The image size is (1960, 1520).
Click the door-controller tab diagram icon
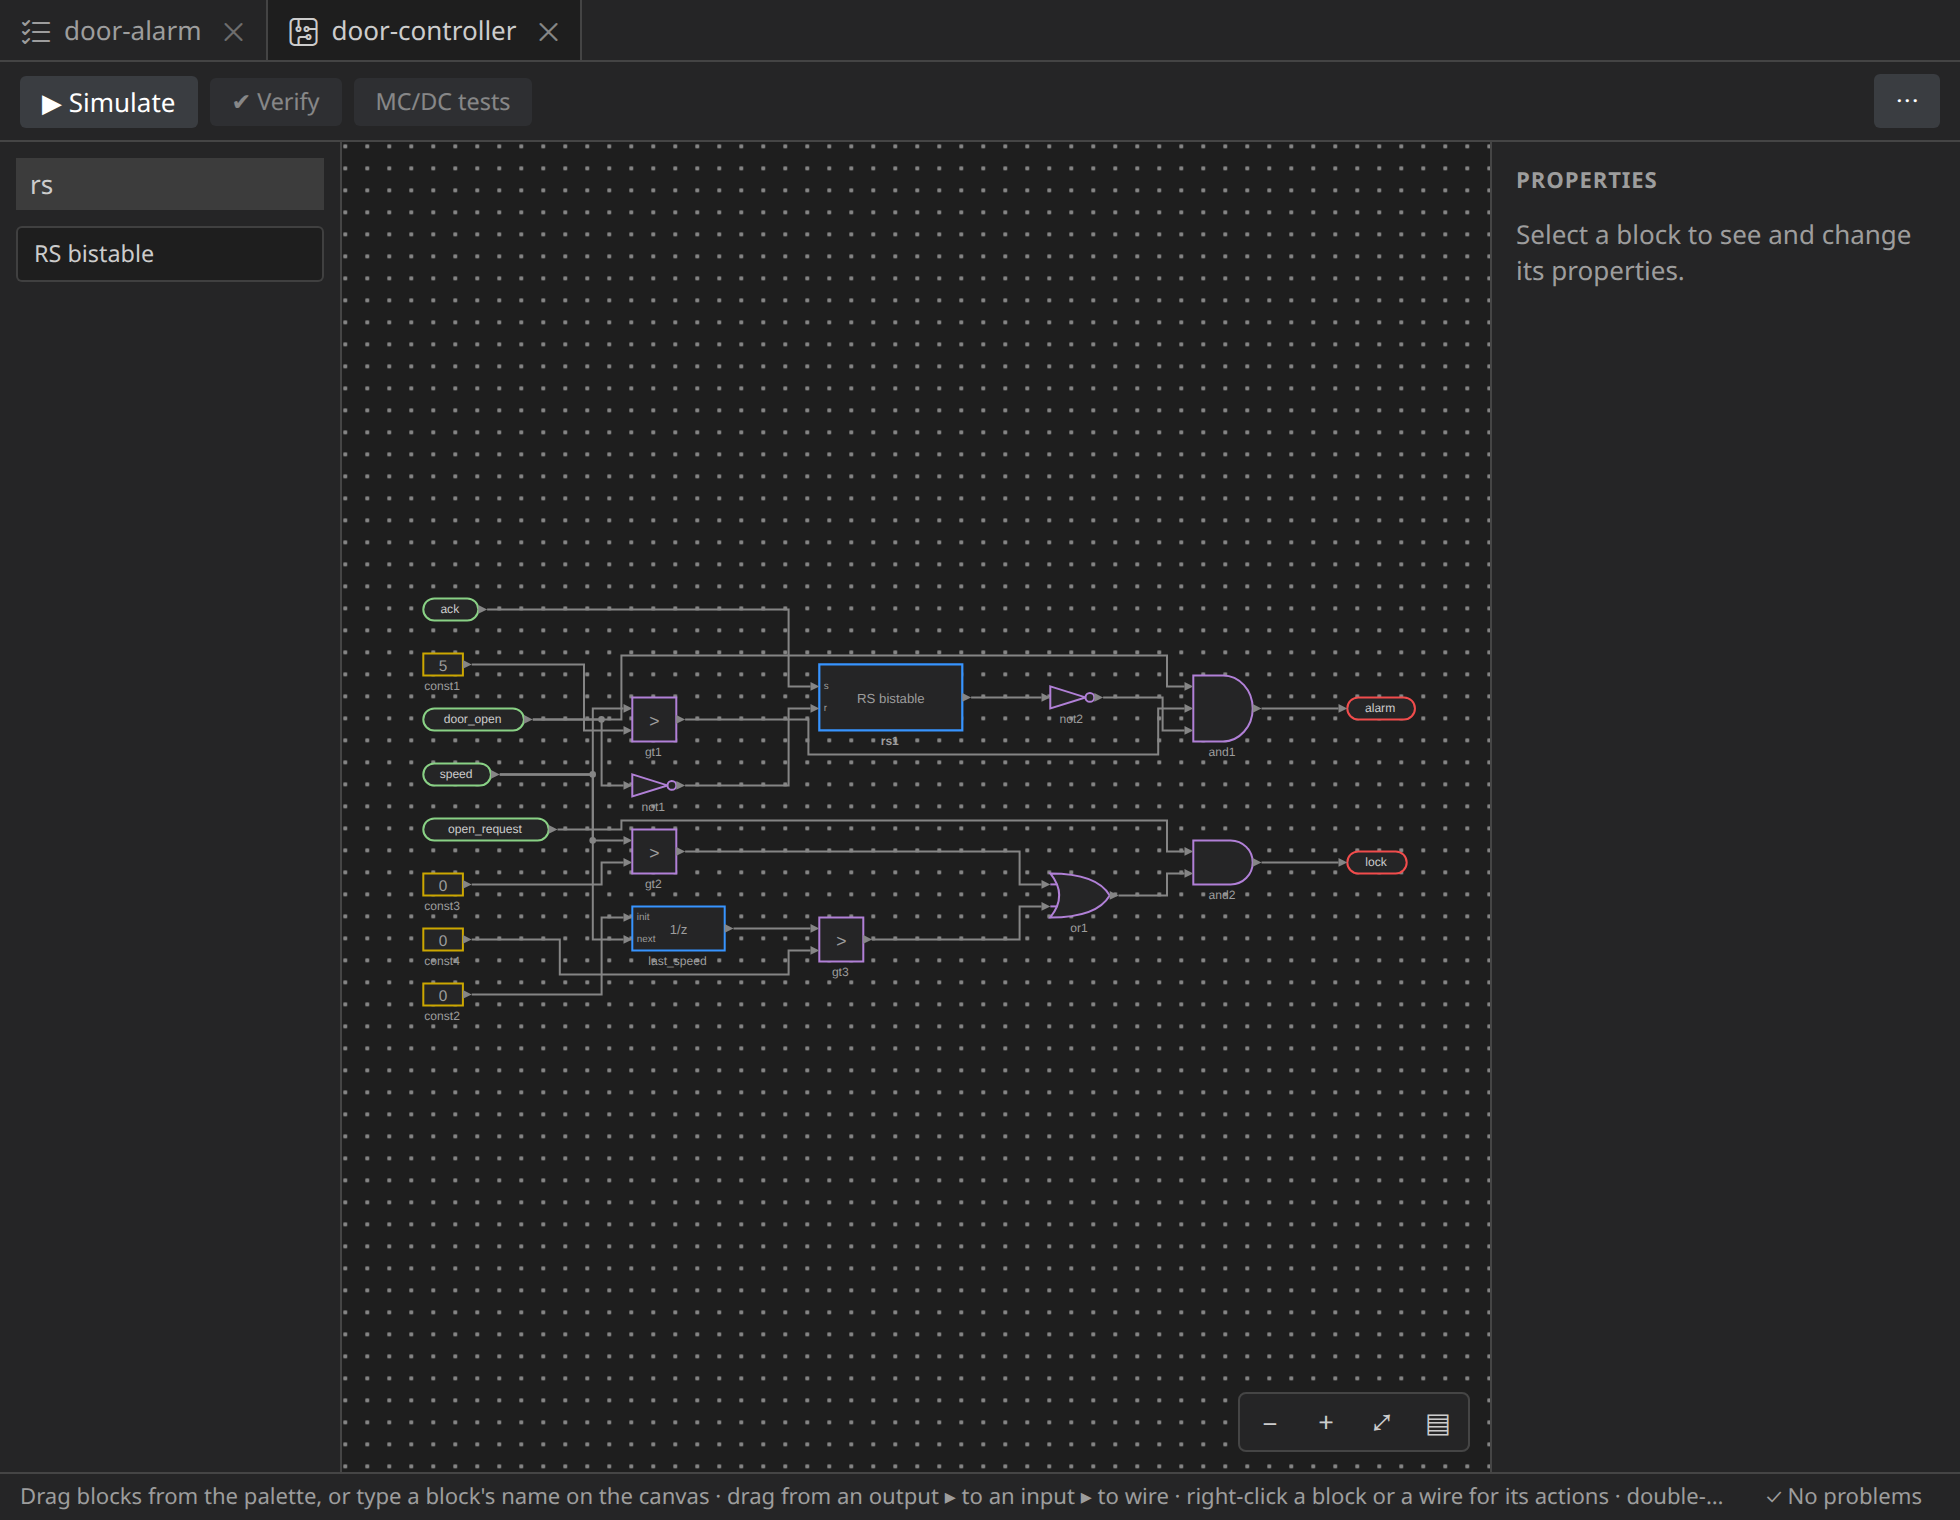tap(303, 32)
